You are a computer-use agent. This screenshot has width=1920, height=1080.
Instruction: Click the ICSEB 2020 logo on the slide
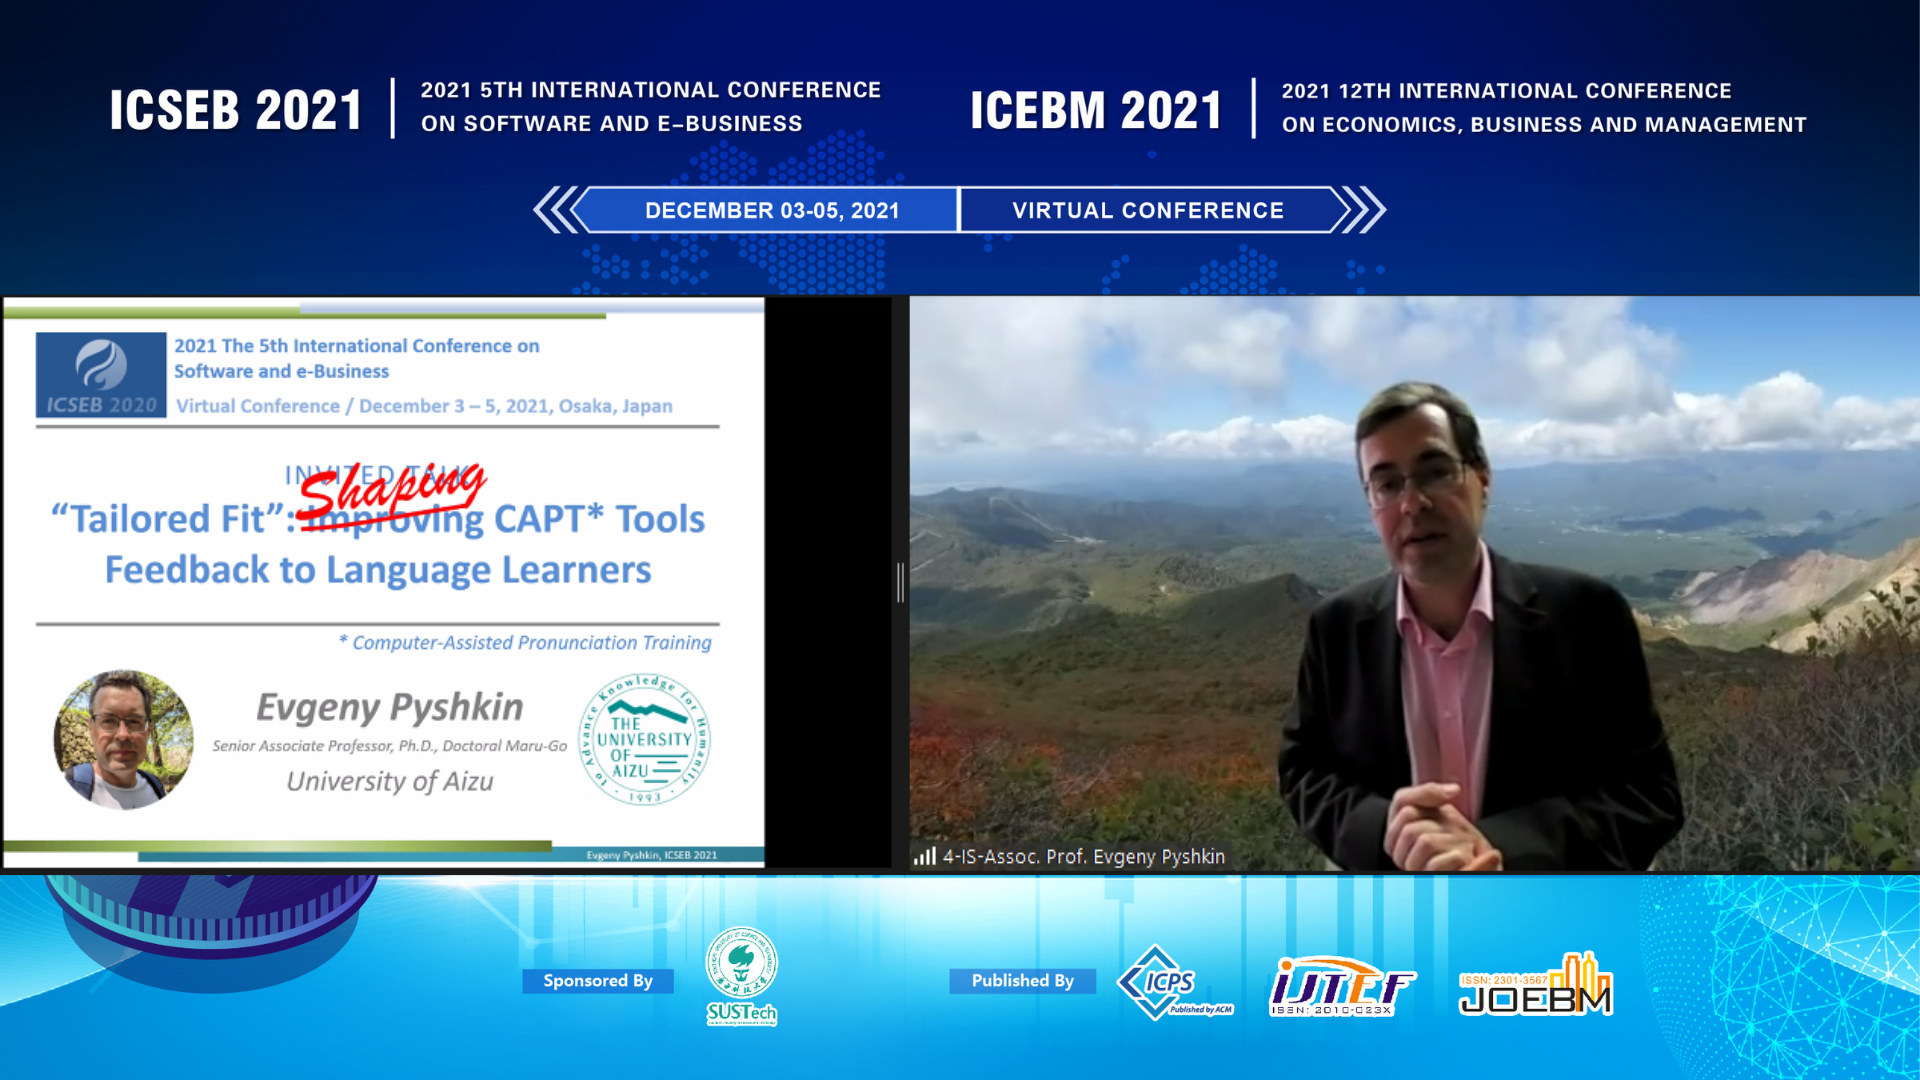click(x=101, y=375)
